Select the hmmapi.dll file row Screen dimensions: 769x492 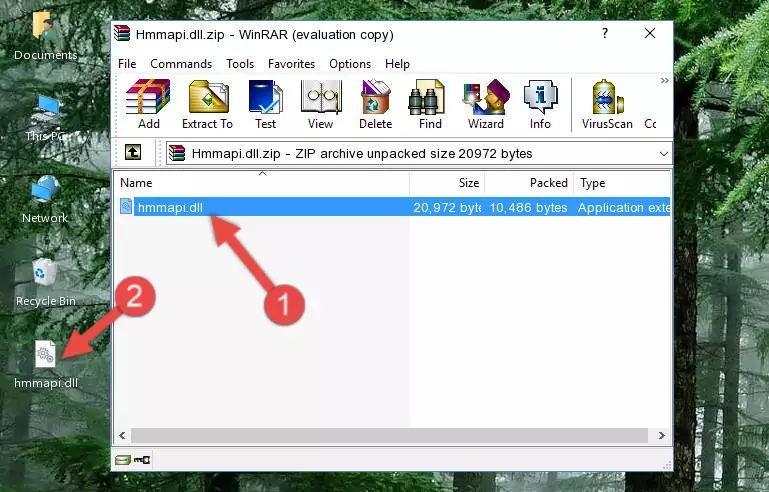click(x=394, y=207)
